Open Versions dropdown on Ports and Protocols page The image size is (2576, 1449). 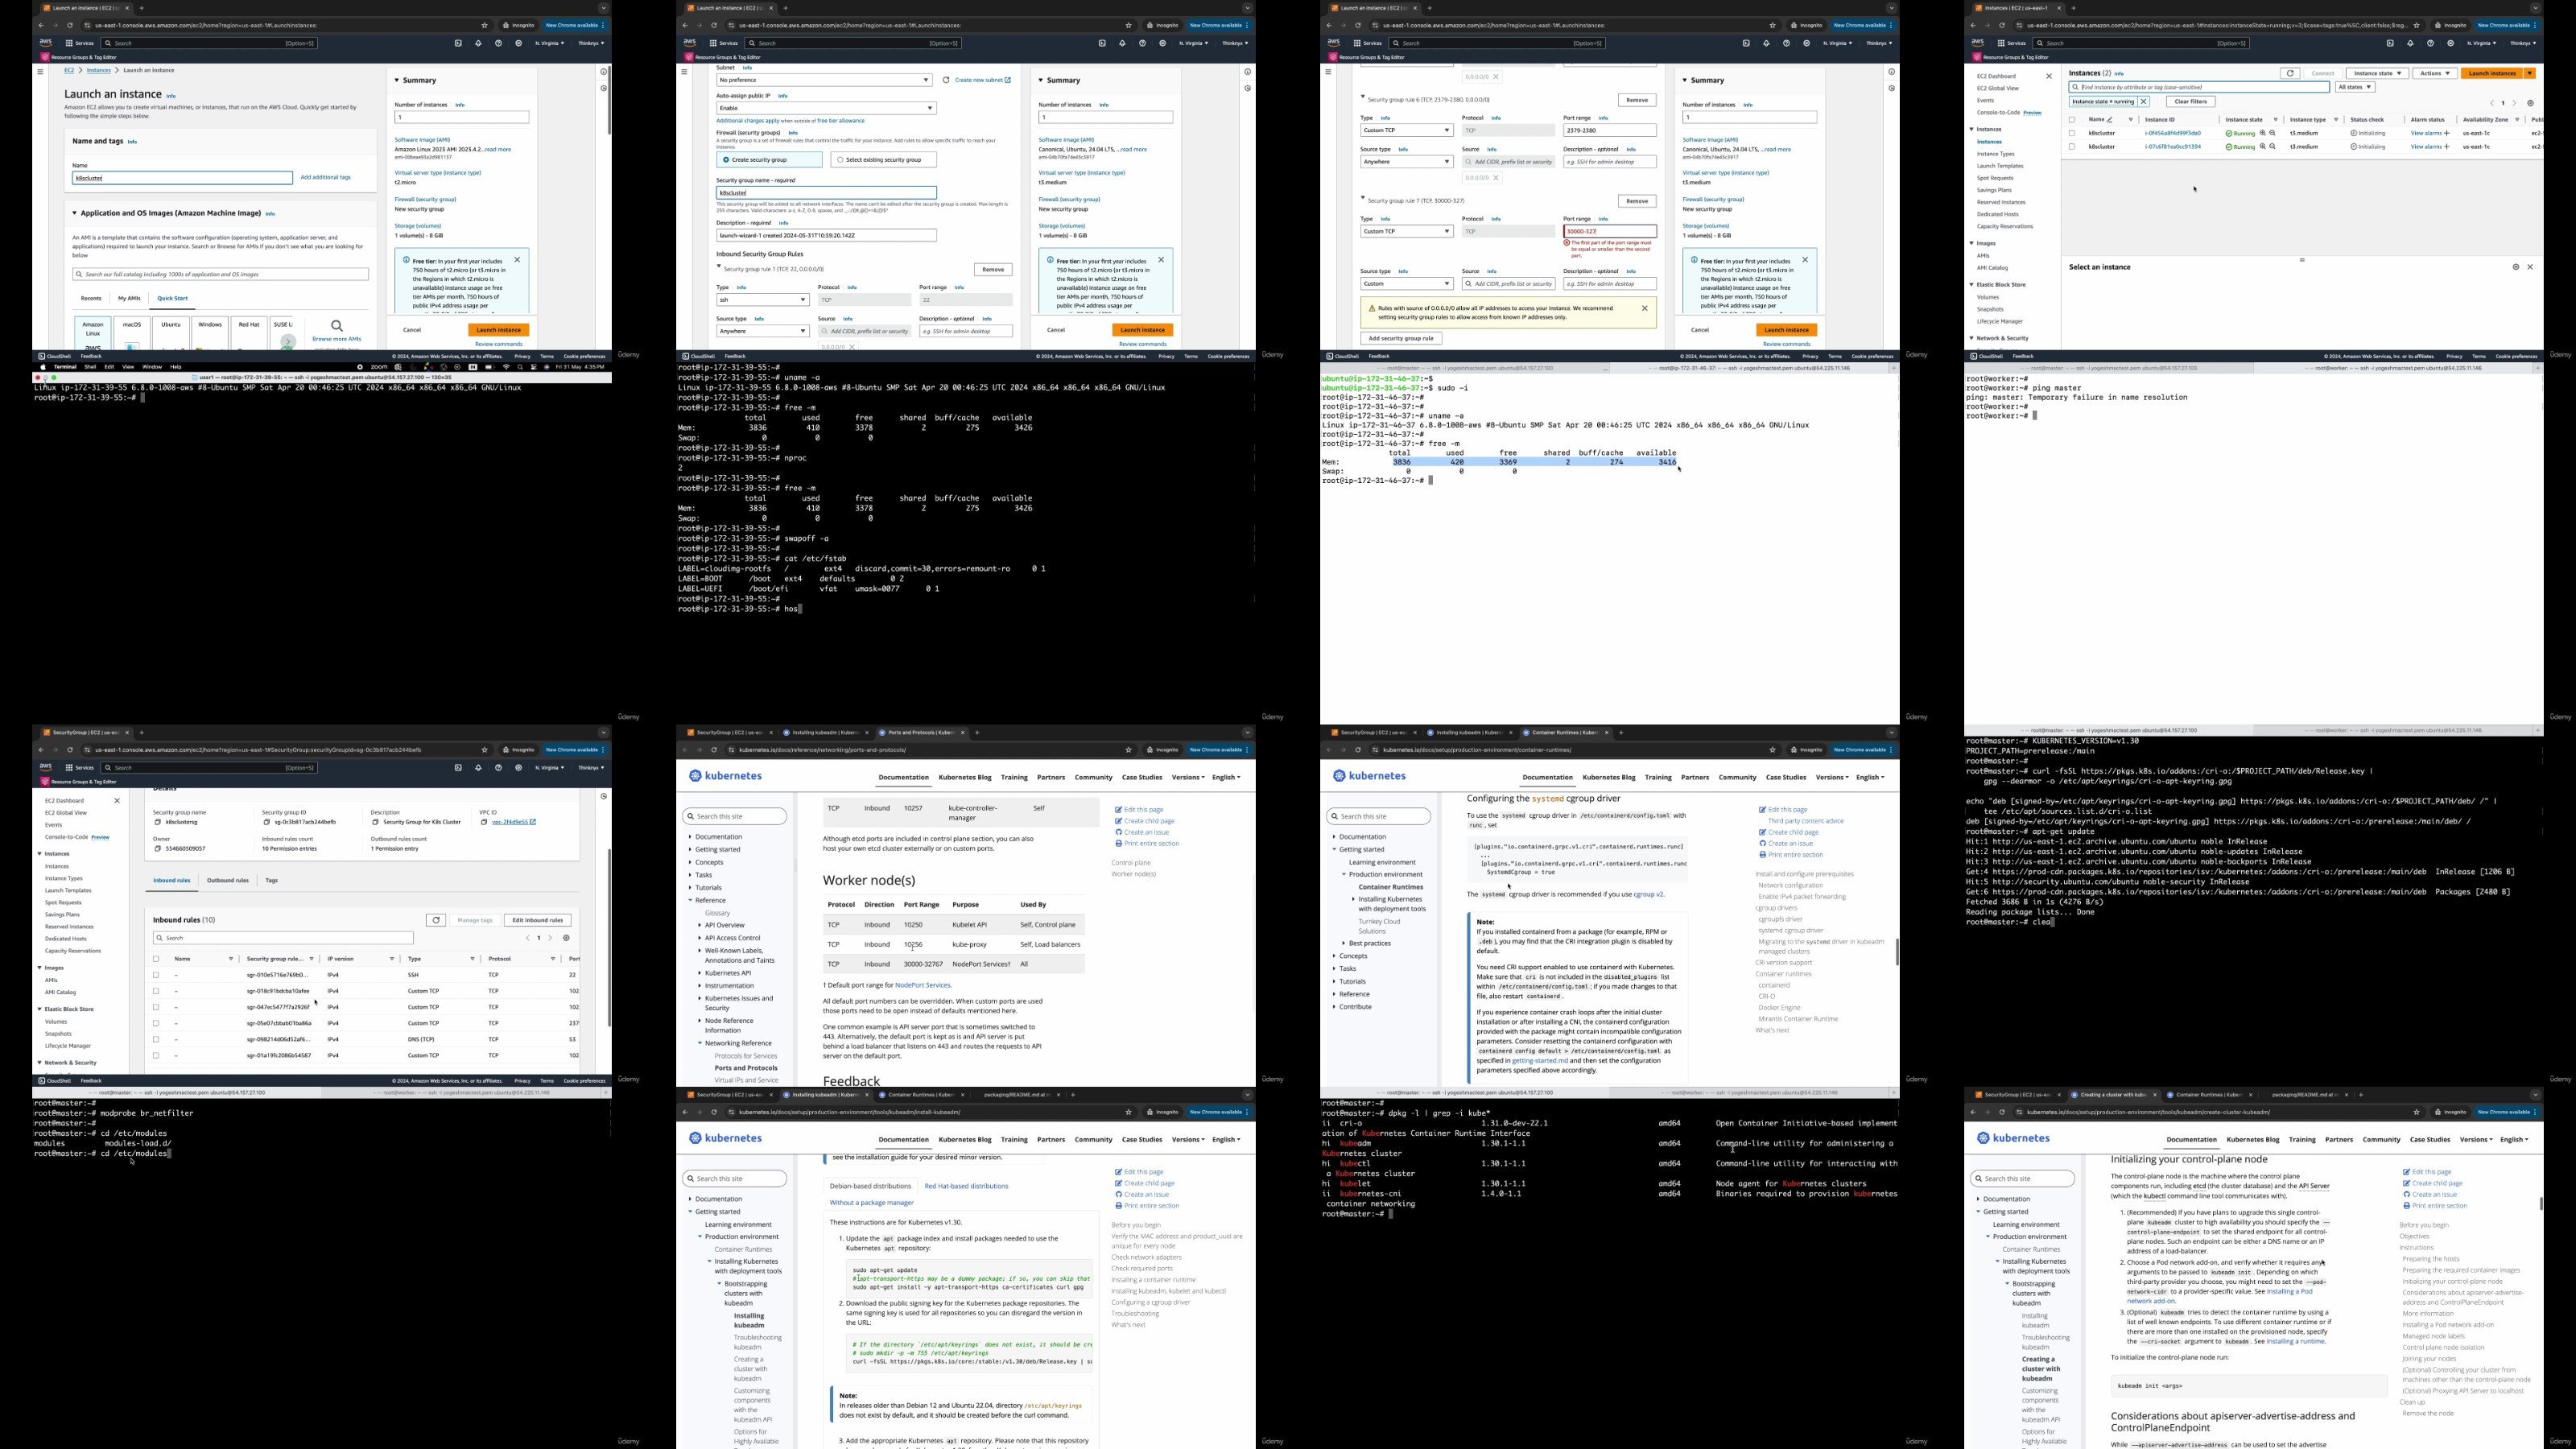[x=1188, y=777]
